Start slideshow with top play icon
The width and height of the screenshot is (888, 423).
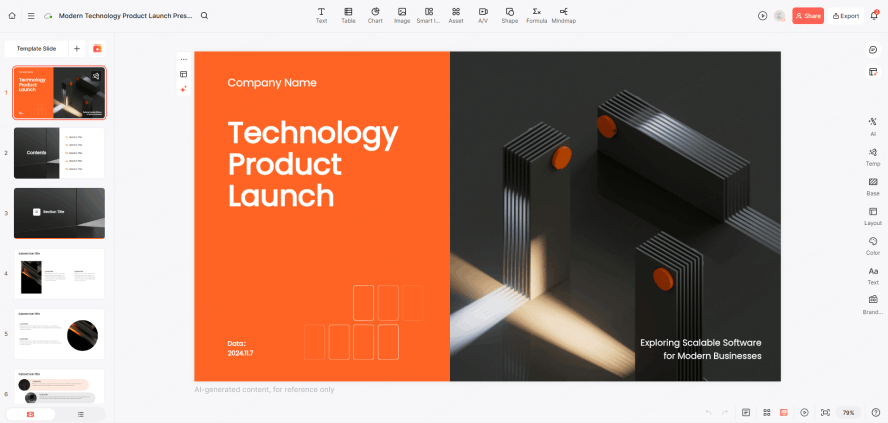pyautogui.click(x=762, y=16)
